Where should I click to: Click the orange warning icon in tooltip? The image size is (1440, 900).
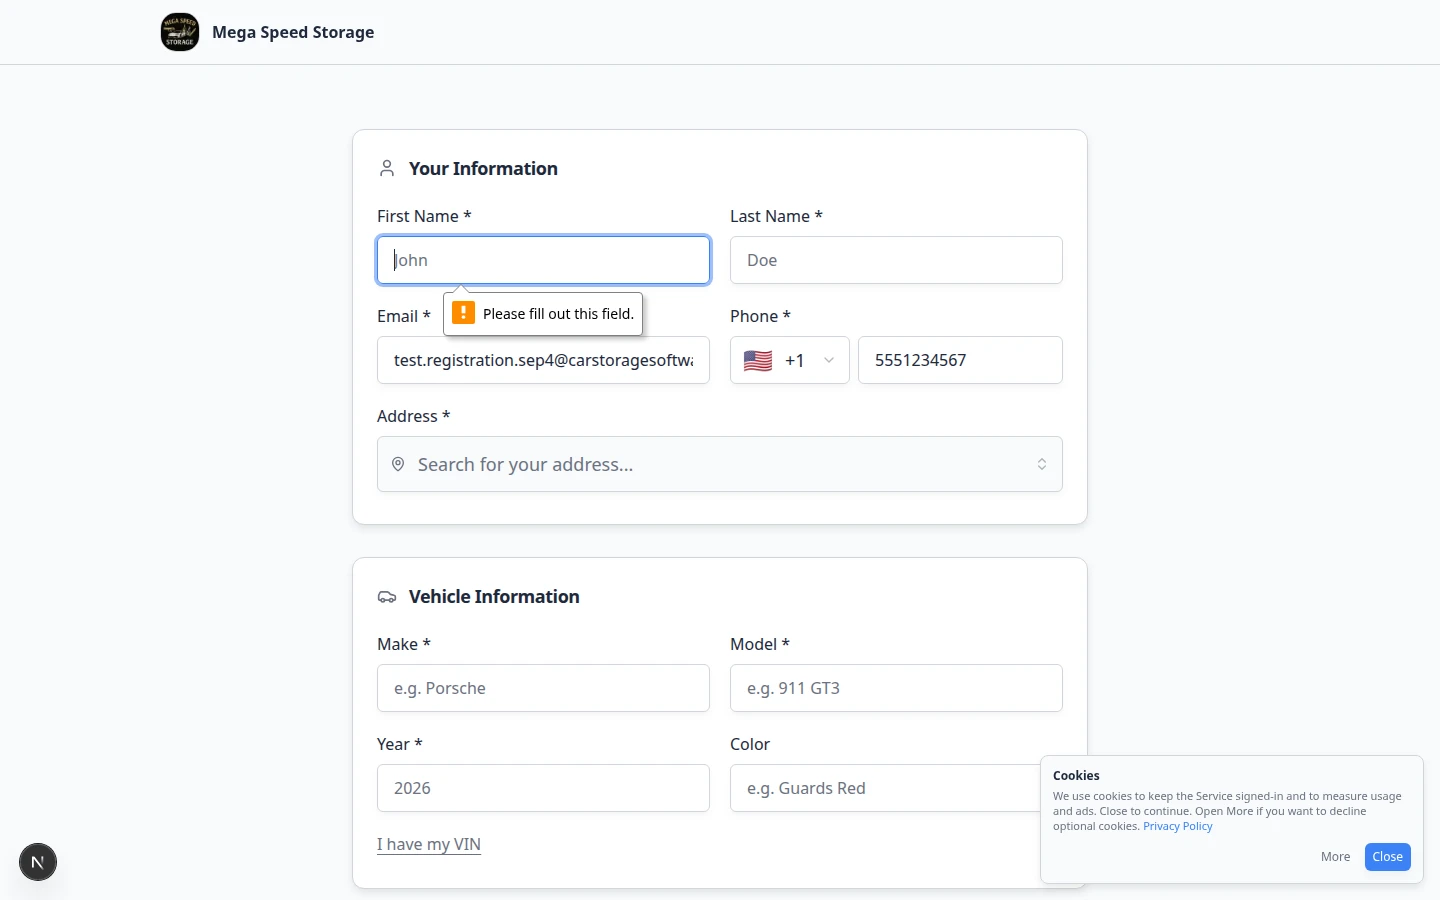(x=463, y=313)
